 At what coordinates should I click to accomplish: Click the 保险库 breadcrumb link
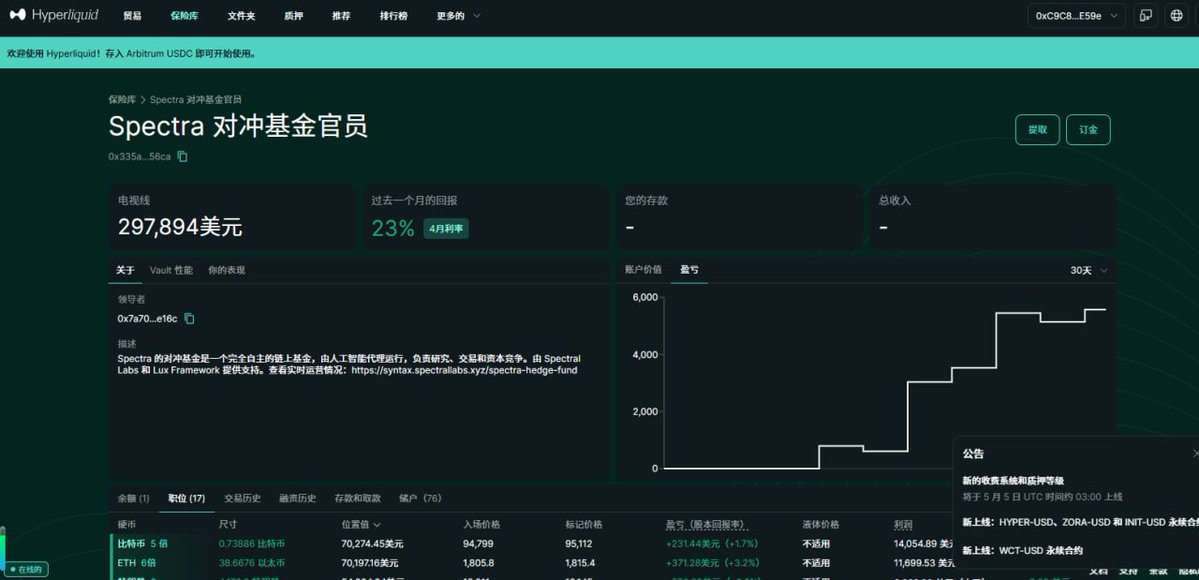[x=122, y=99]
